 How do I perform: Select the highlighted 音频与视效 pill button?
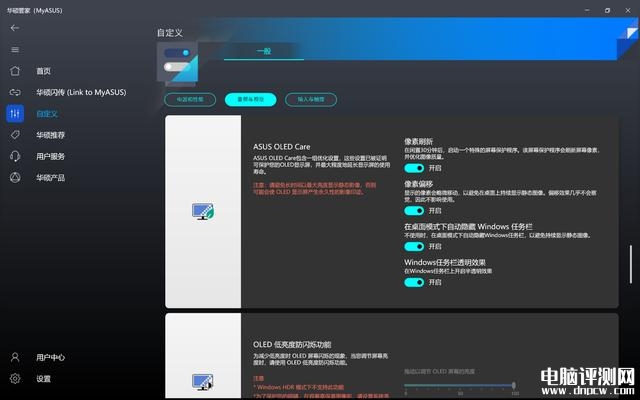pyautogui.click(x=251, y=99)
